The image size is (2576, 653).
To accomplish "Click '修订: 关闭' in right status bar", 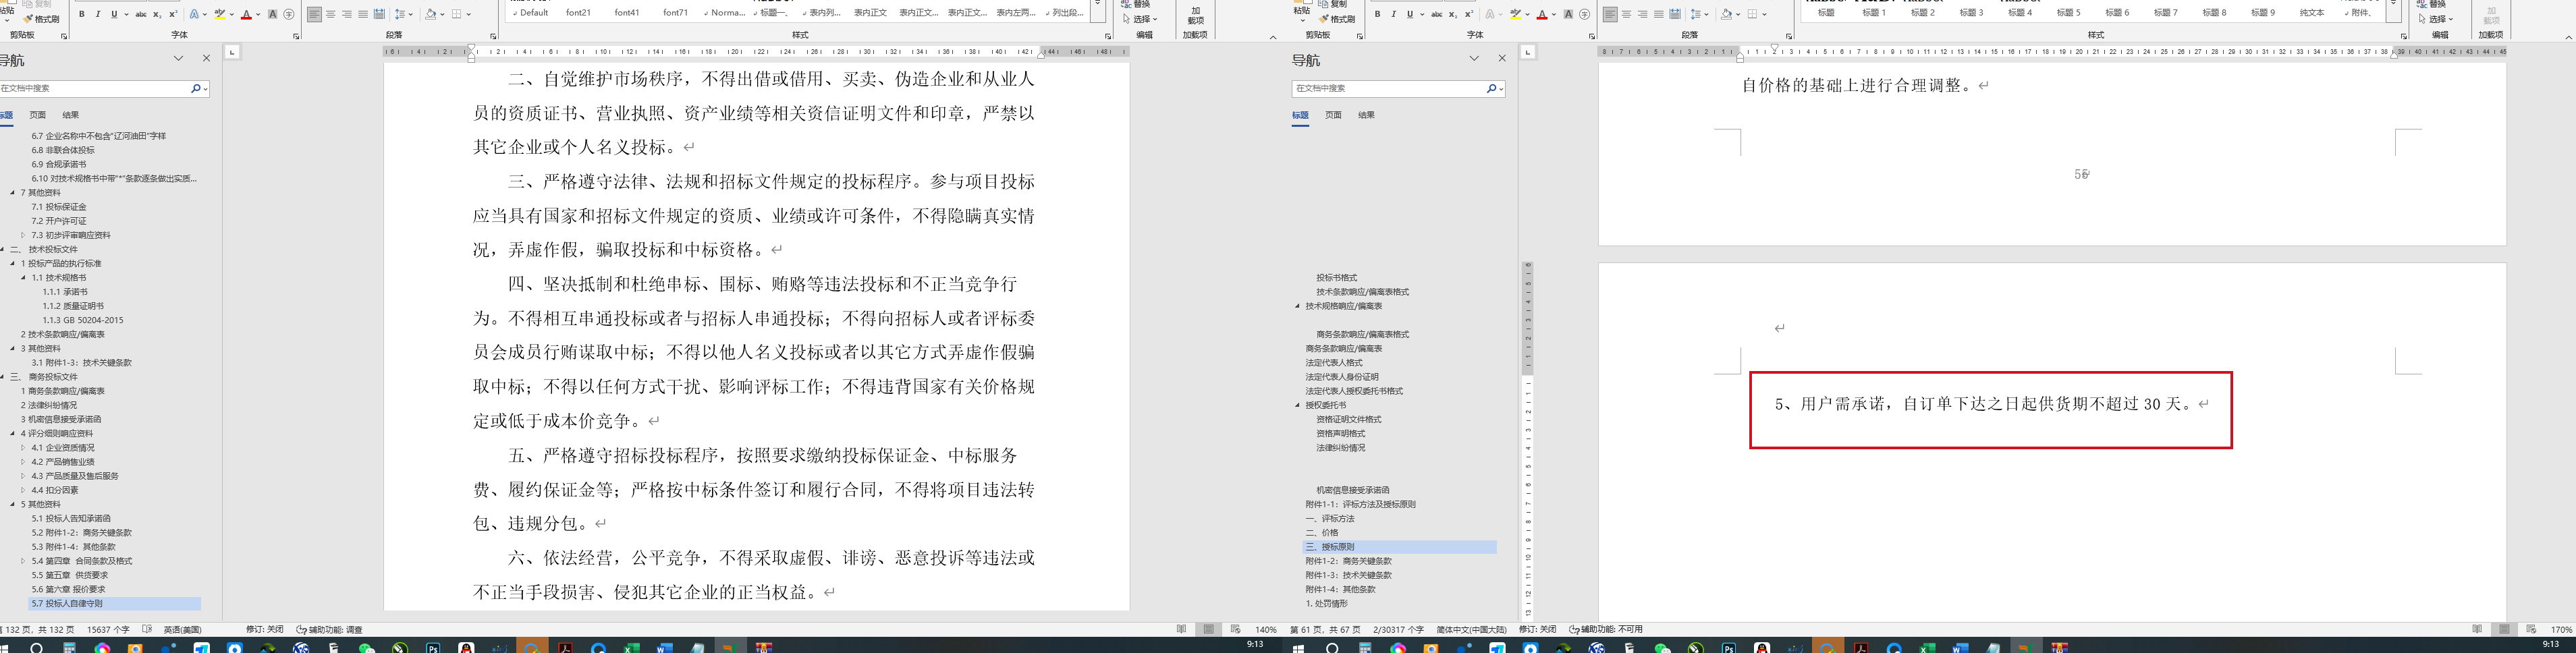I will coord(1537,629).
